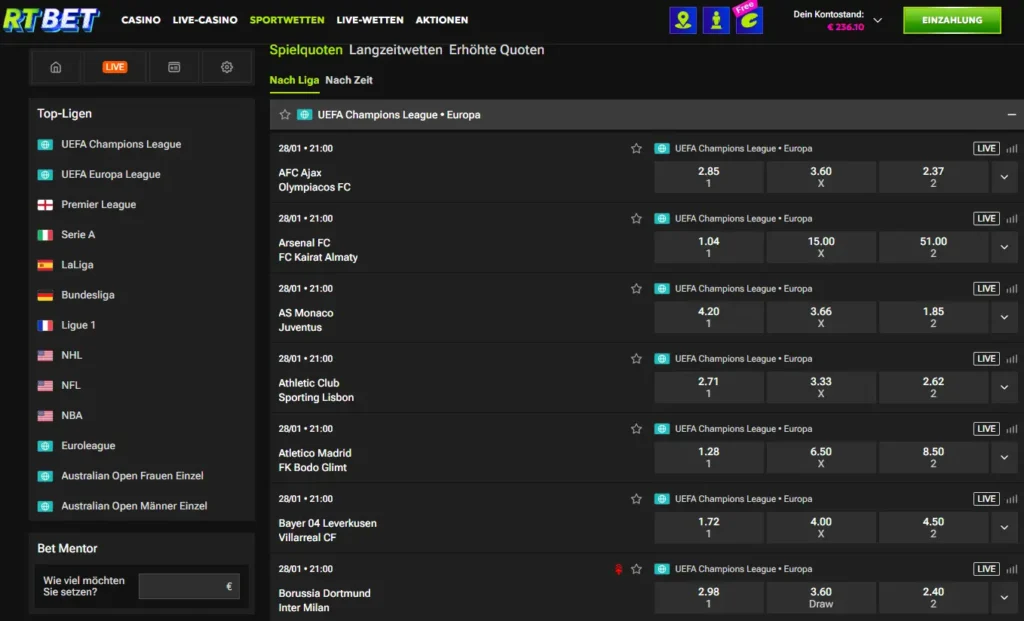Click the Spain flag next to LaLiga

[x=45, y=265]
